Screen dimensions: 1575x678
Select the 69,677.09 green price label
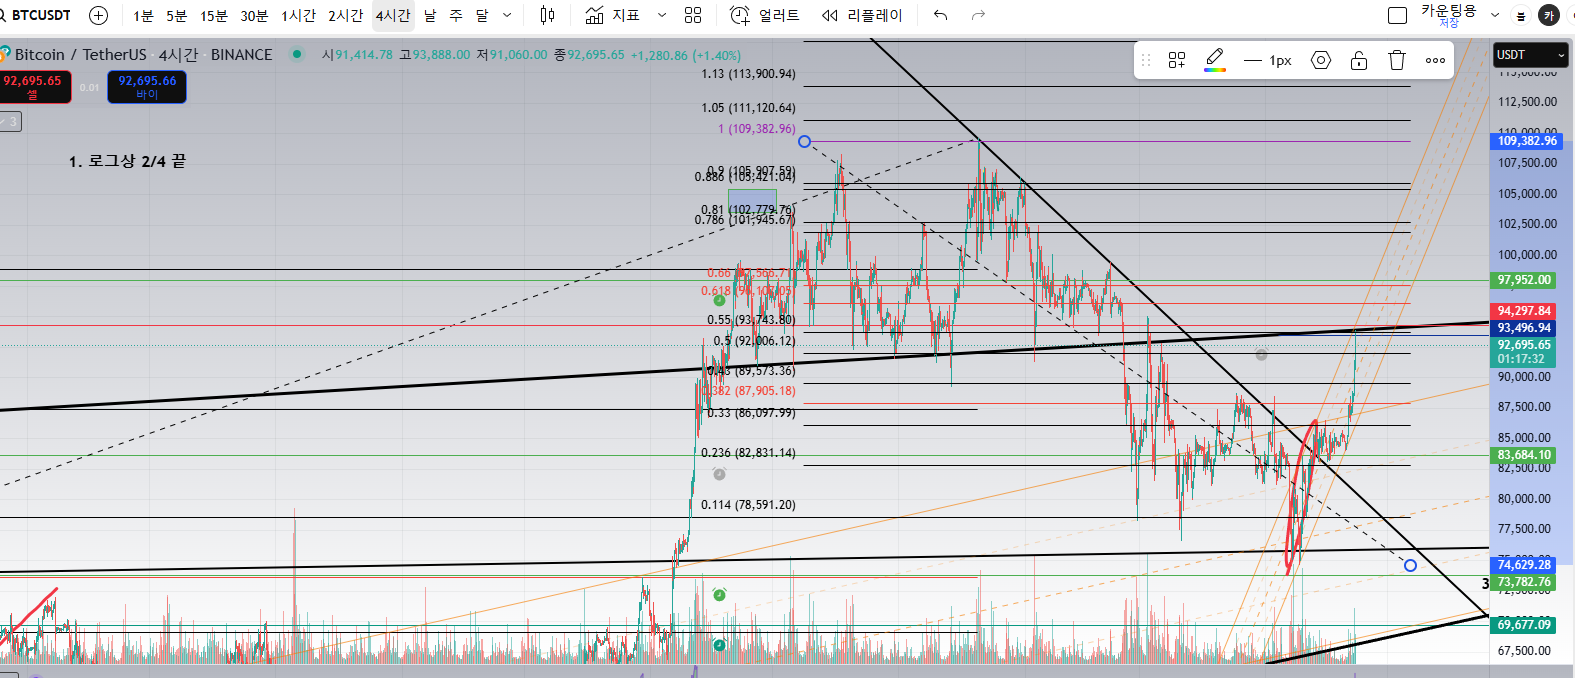[x=1523, y=625]
